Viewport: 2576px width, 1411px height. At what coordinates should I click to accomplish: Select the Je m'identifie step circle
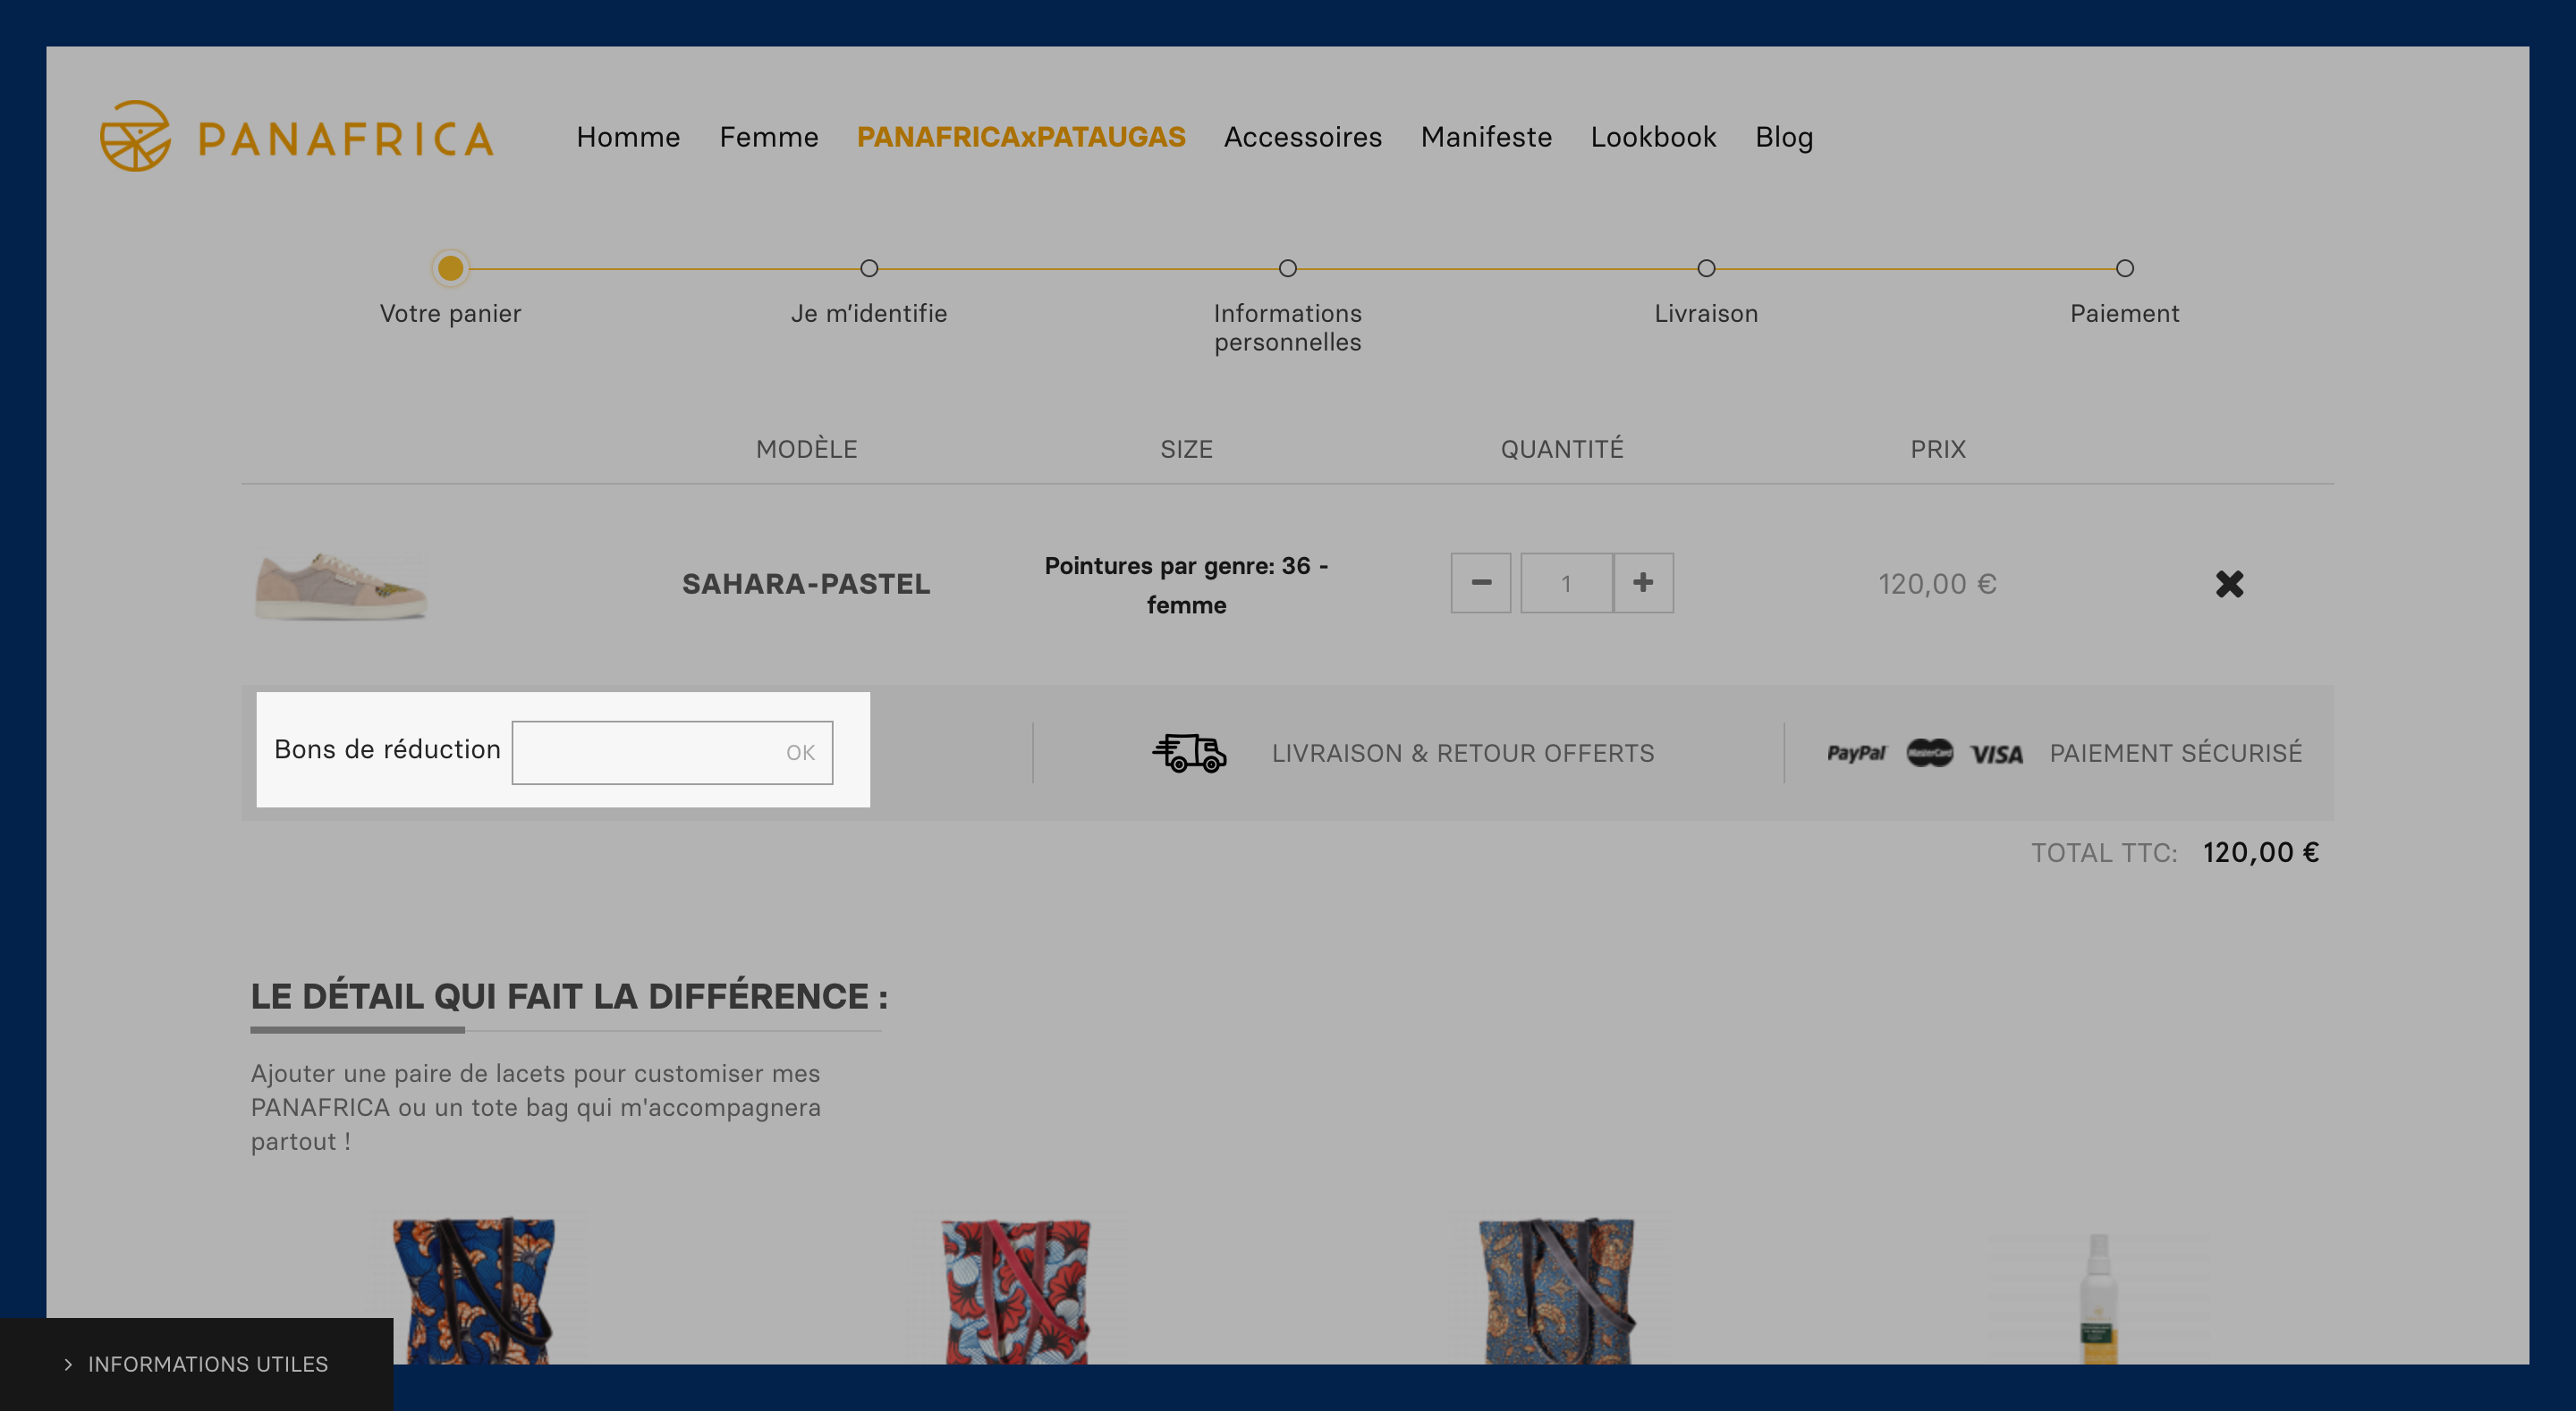point(869,268)
